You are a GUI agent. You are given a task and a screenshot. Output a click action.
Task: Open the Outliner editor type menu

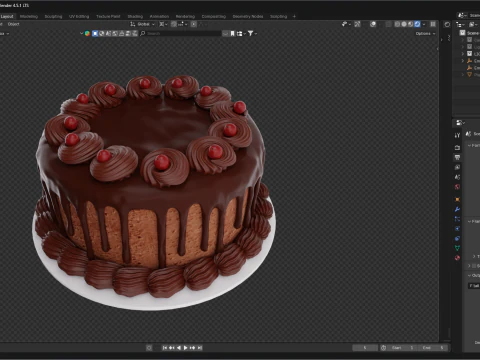point(460,24)
